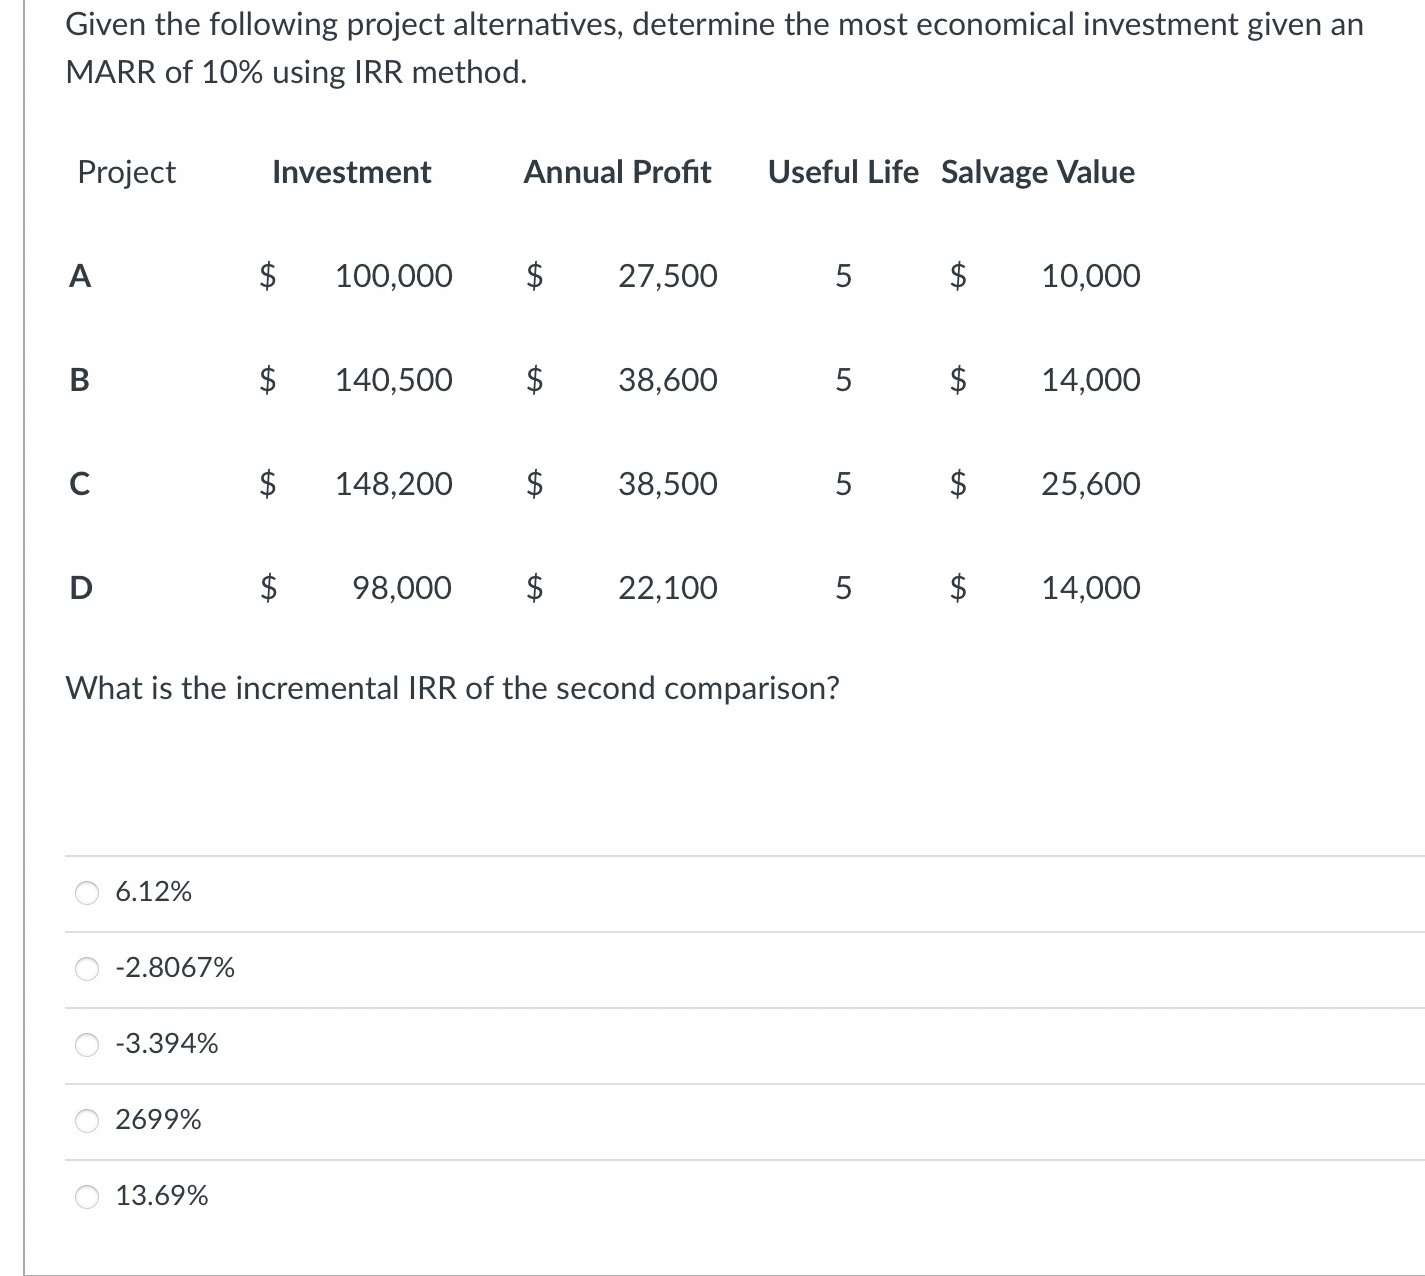Click the Project C salvage value 25,600
1425x1276 pixels.
[x=1090, y=484]
